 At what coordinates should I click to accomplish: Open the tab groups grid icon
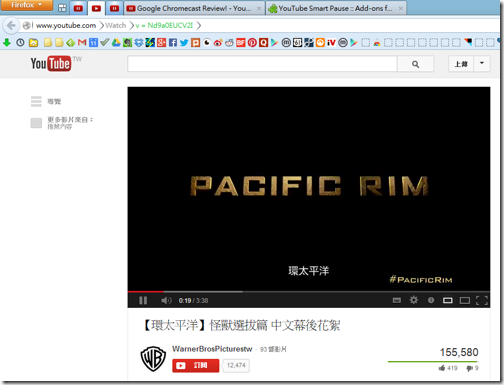62,8
